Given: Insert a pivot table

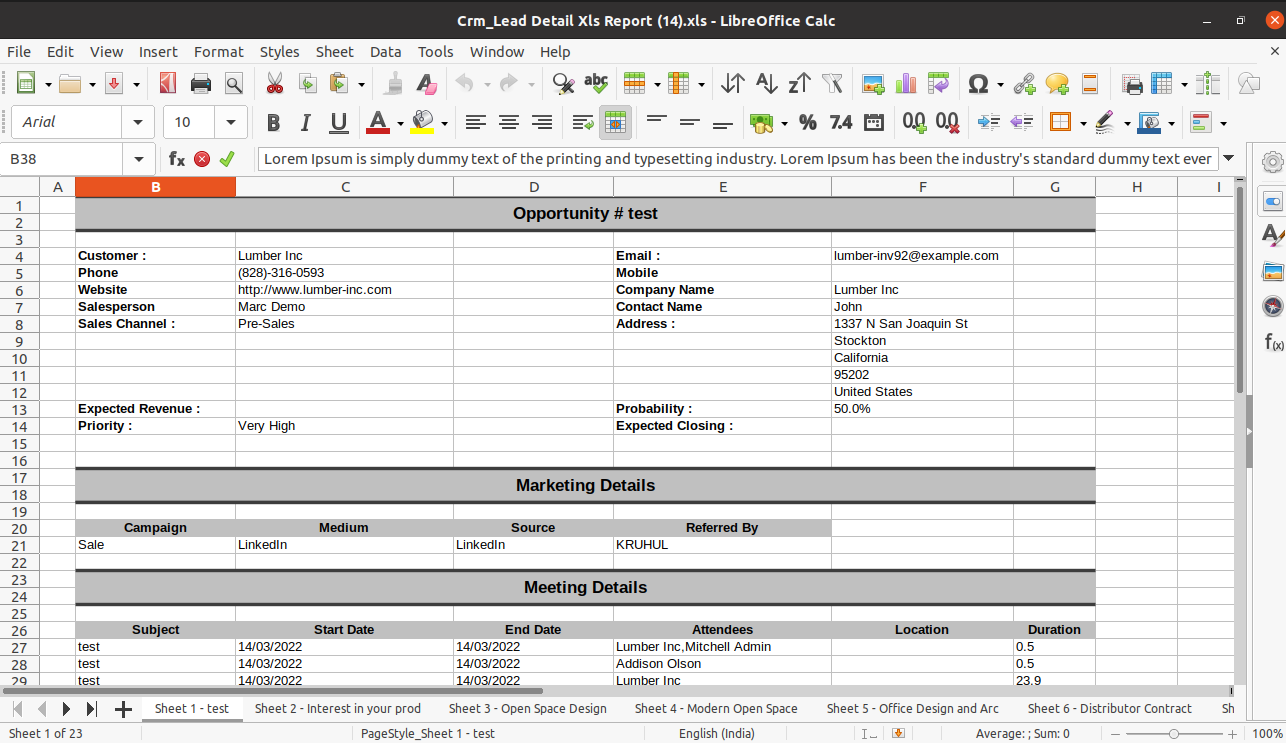Looking at the screenshot, I should click(938, 84).
